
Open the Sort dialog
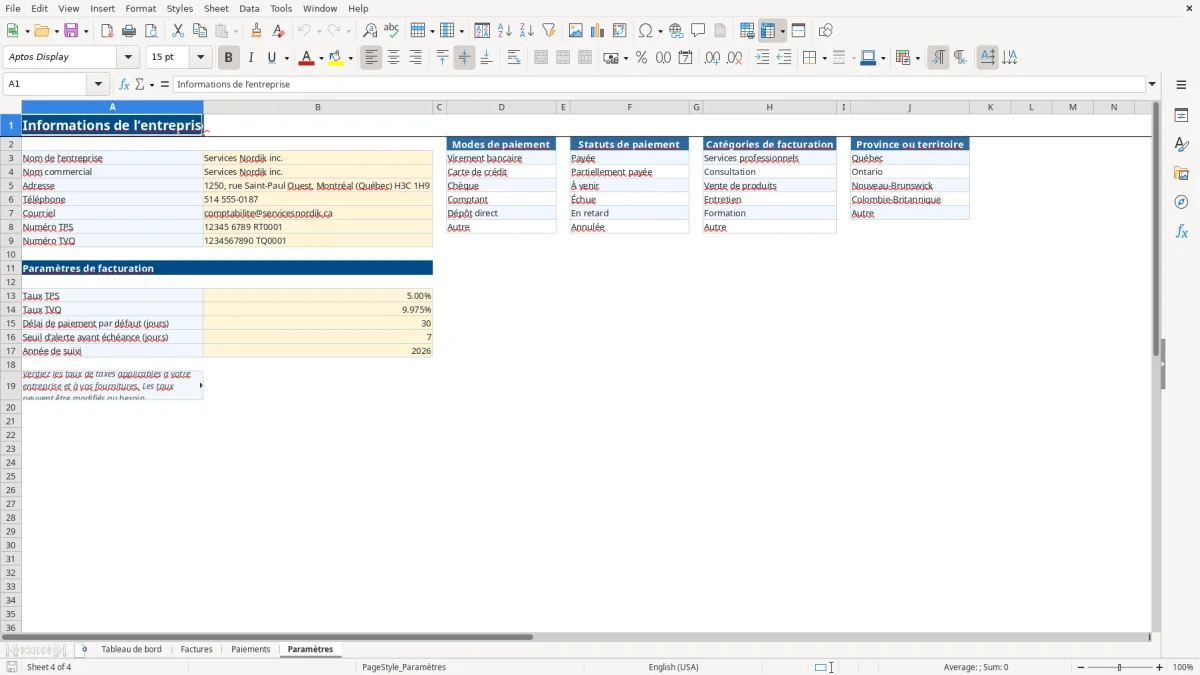(x=483, y=31)
